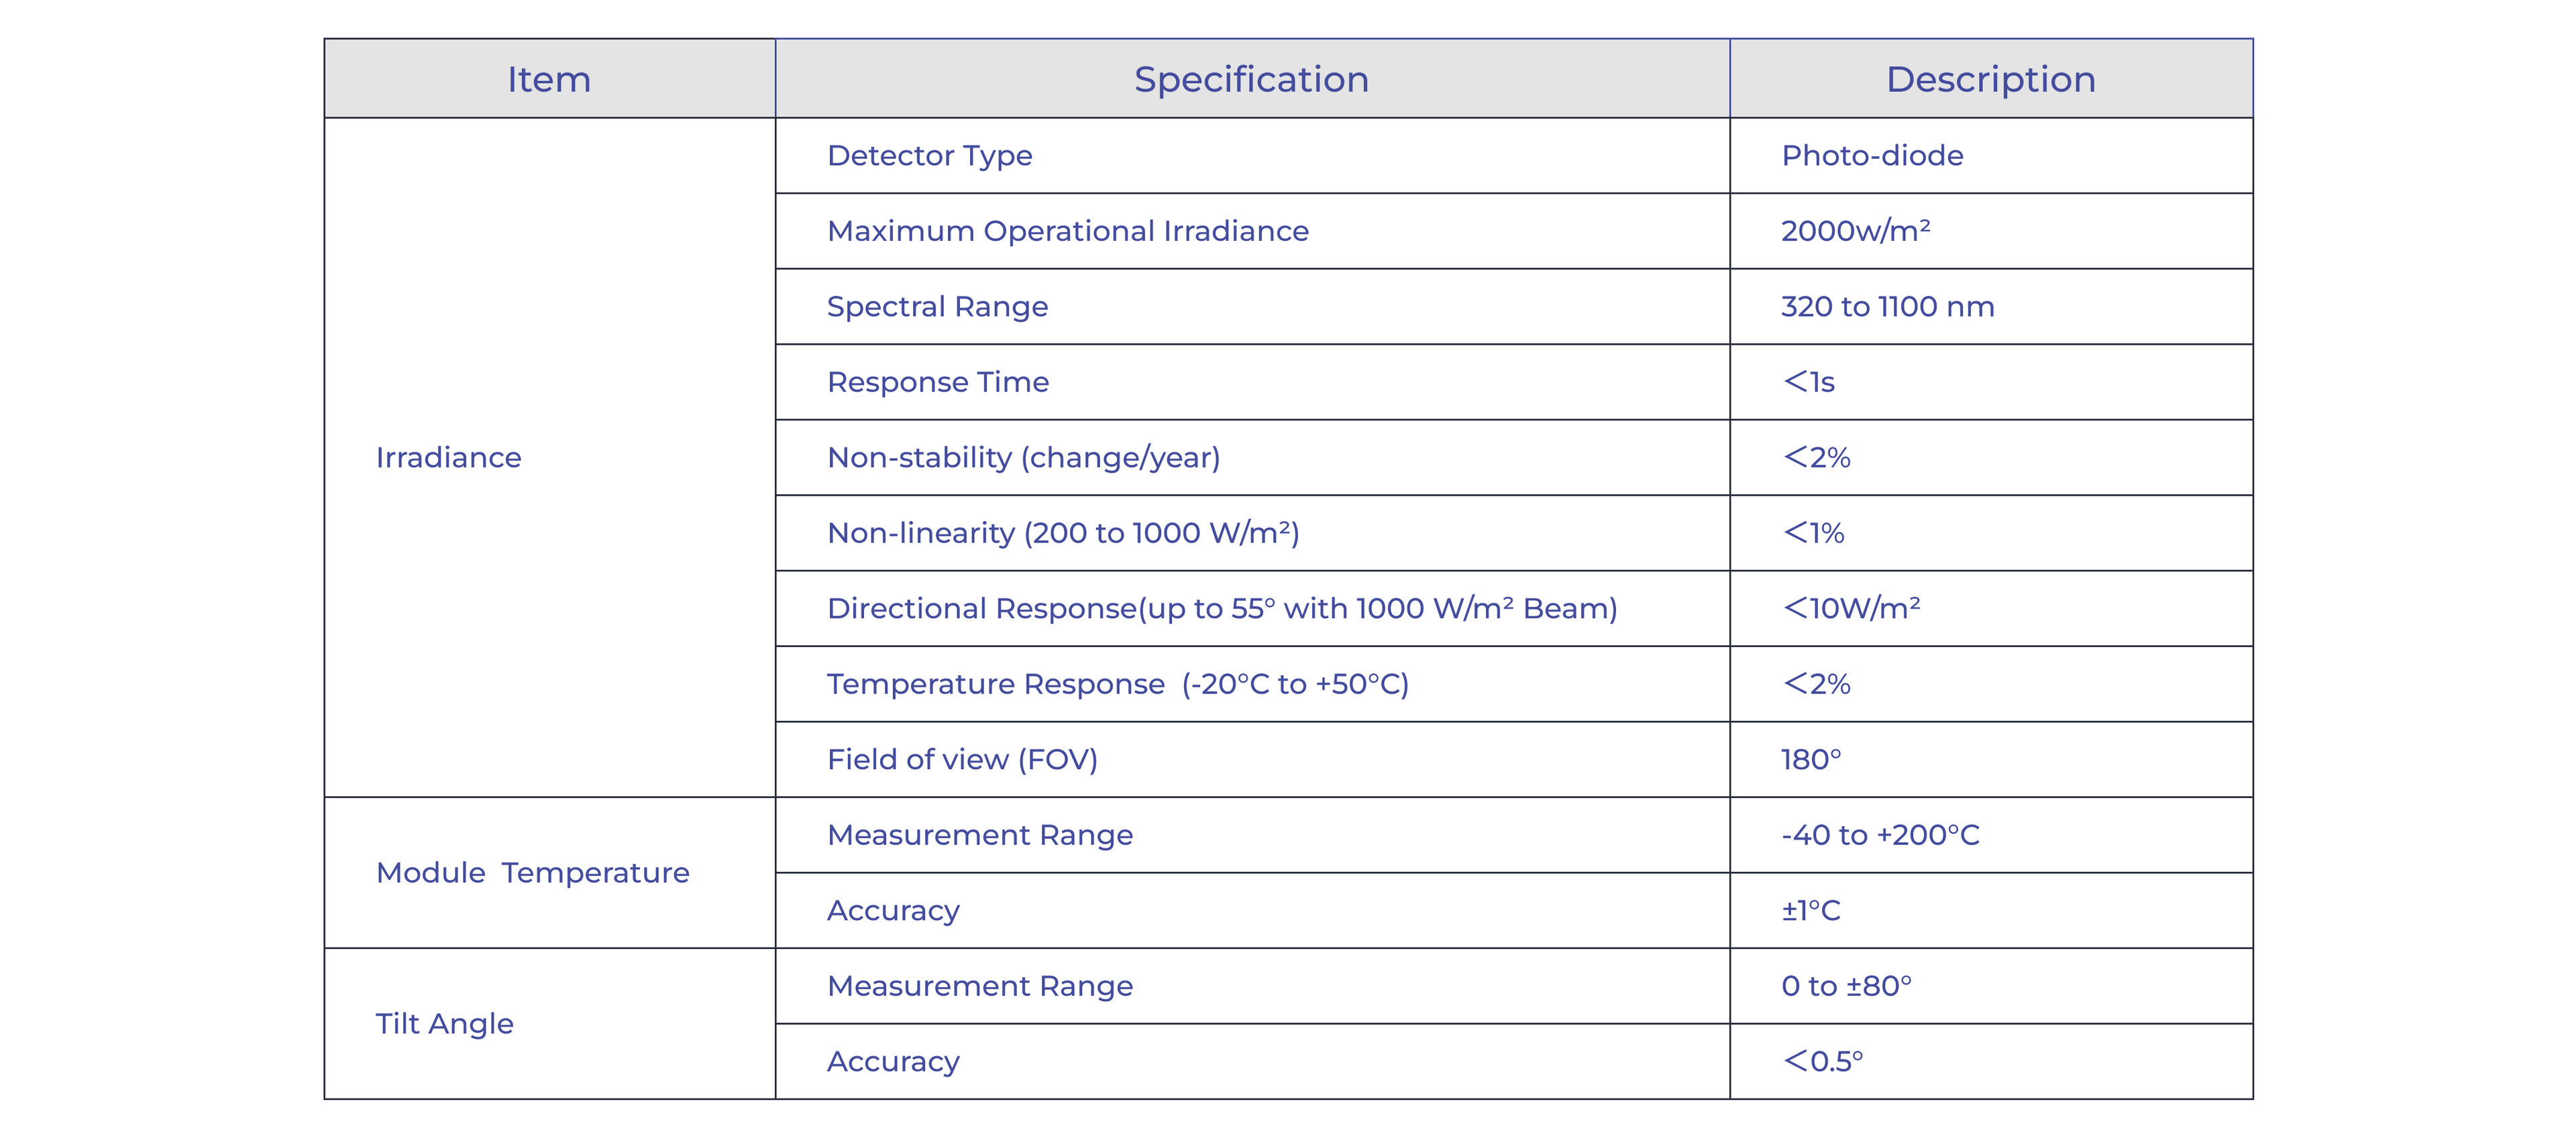Screen dimensions: 2576x1136
Task: Click the Directional Response specification cell
Action: tap(1222, 609)
